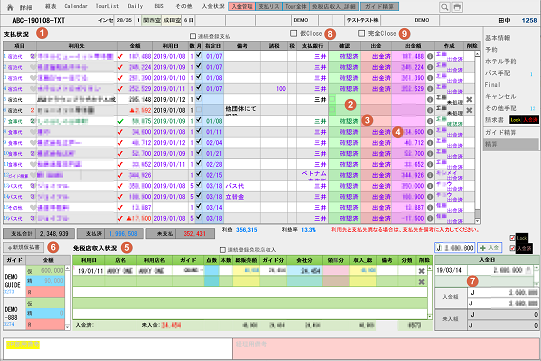Open キャンセル in the side panel
The image size is (541, 361).
click(501, 96)
